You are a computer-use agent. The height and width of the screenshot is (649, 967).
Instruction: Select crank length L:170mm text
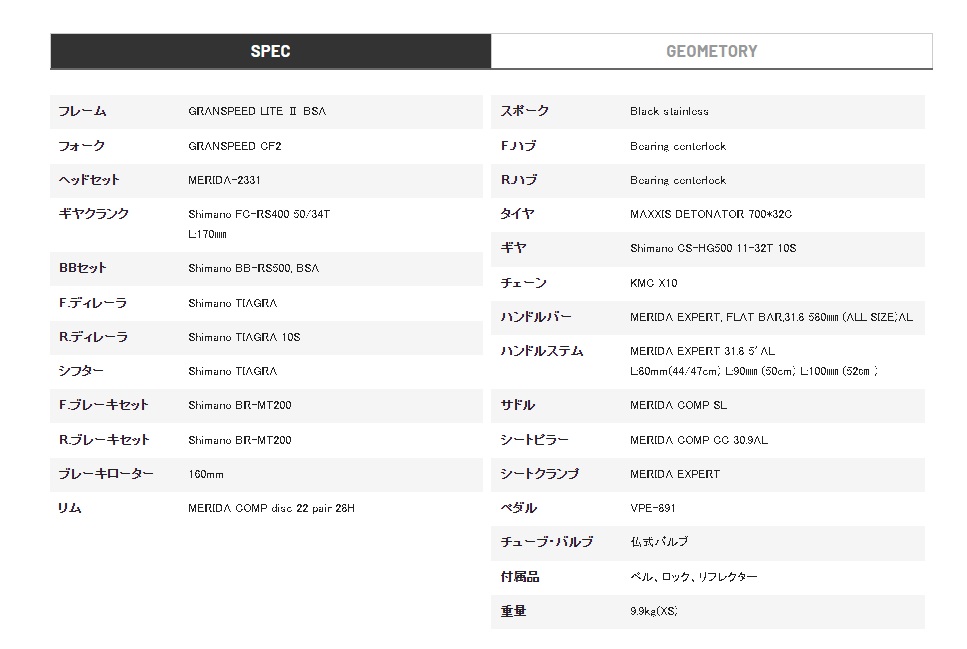click(x=207, y=234)
